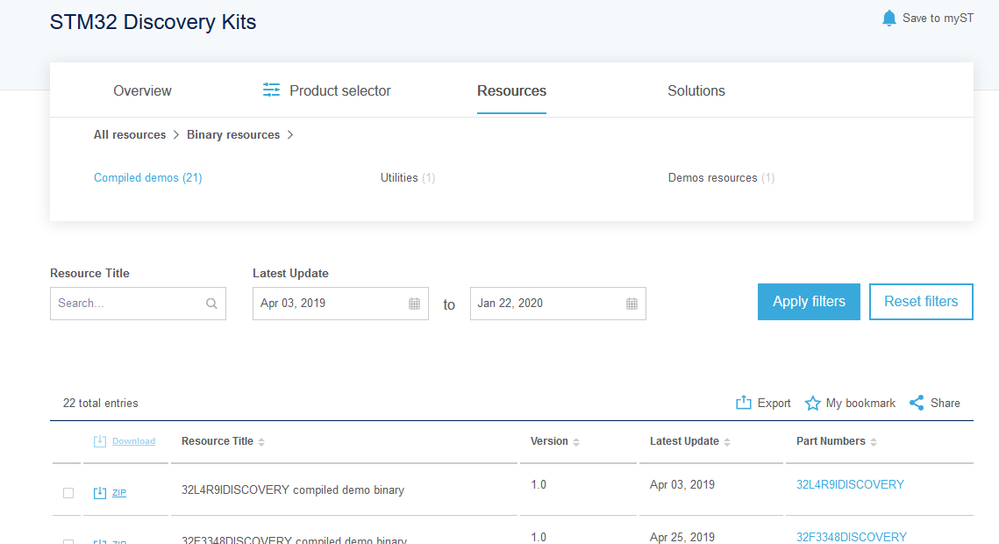This screenshot has height=544, width=999.
Task: Click the ZIP link for 32L4R9IDISCOVERY
Action: (x=119, y=492)
